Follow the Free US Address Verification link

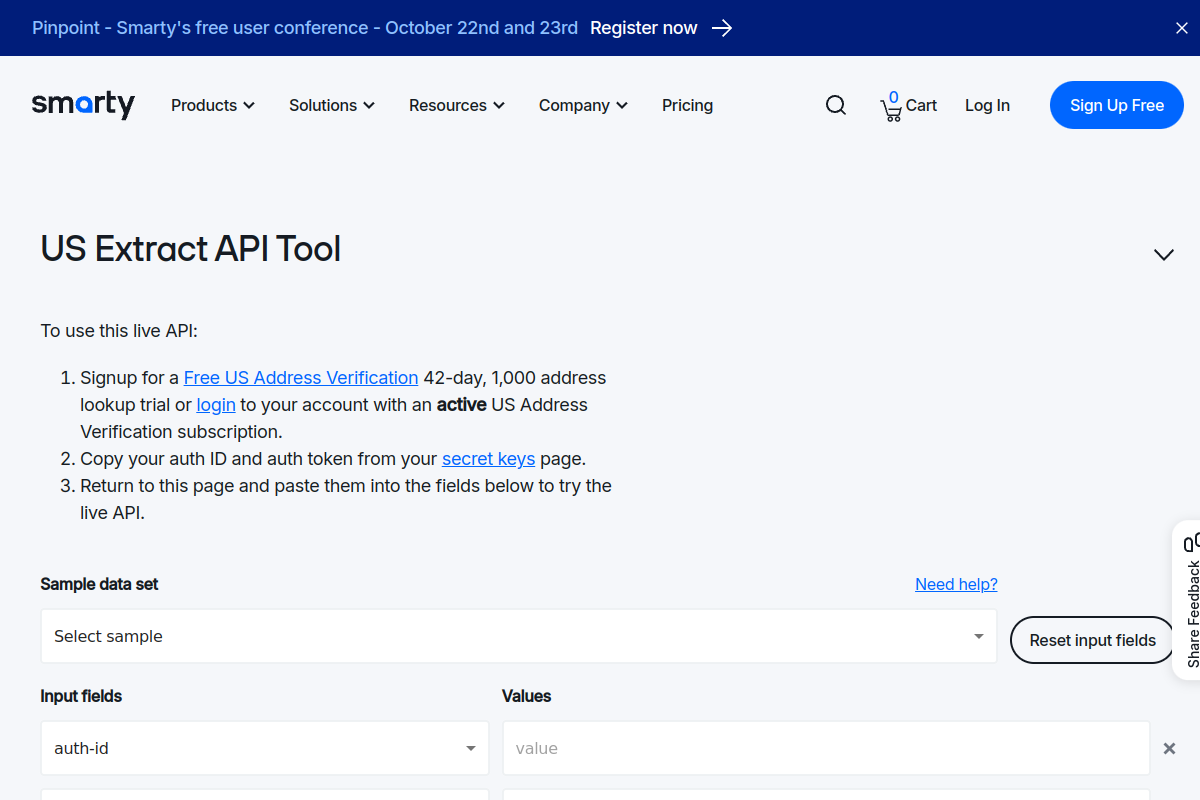(x=301, y=378)
